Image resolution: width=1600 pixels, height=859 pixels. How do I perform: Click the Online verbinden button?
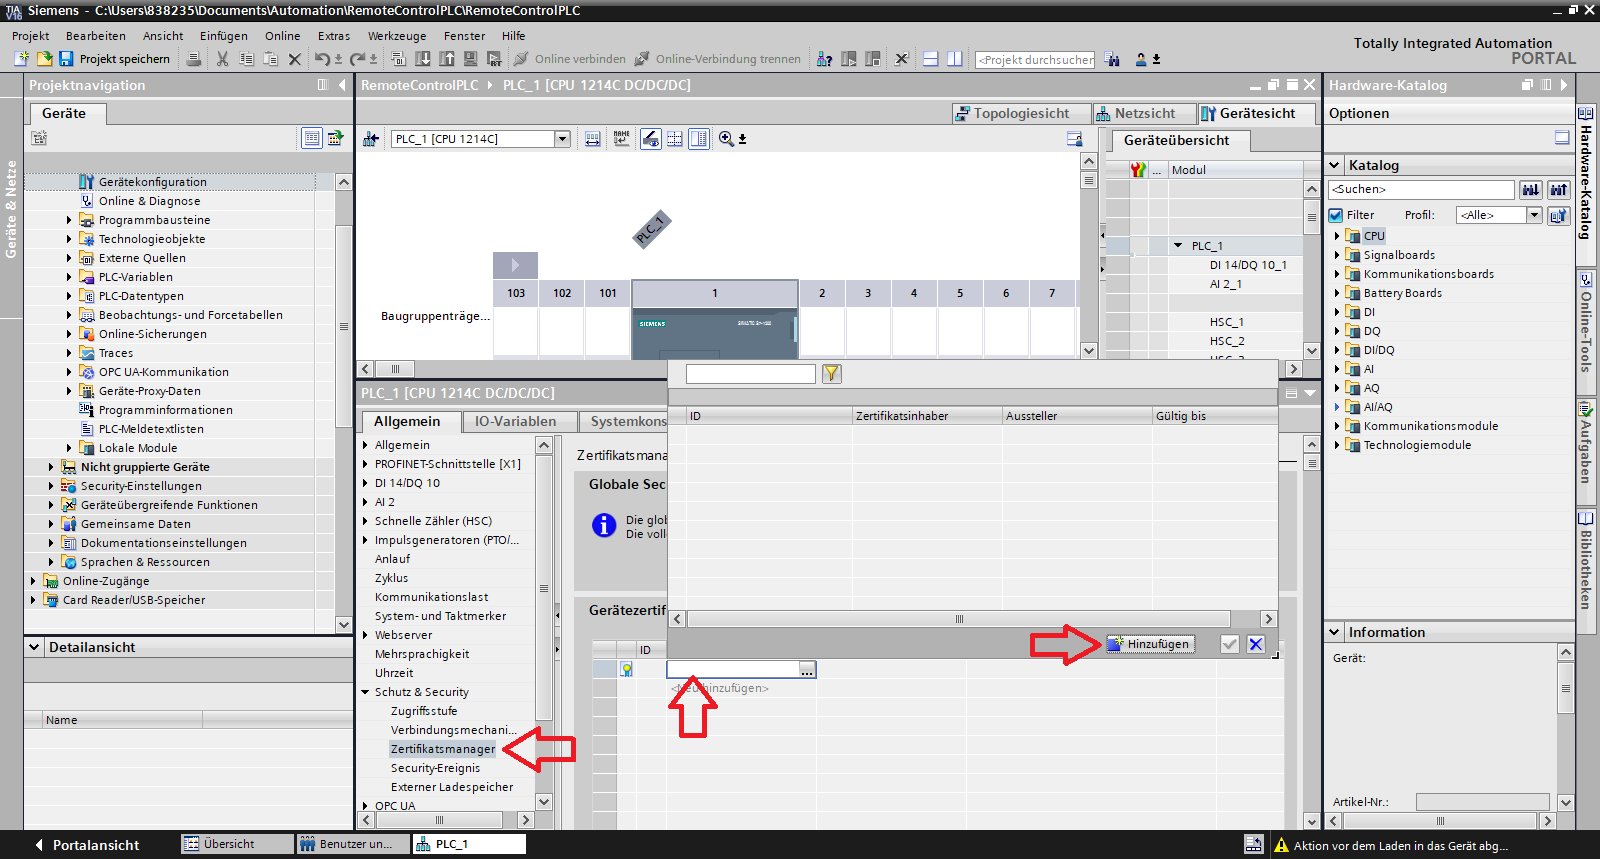[570, 59]
